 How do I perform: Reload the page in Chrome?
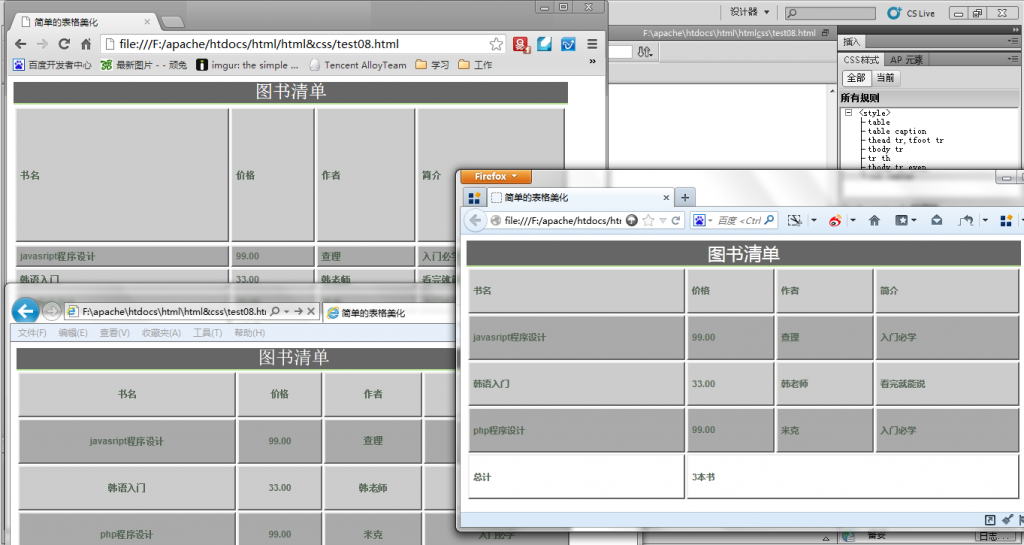click(x=64, y=44)
